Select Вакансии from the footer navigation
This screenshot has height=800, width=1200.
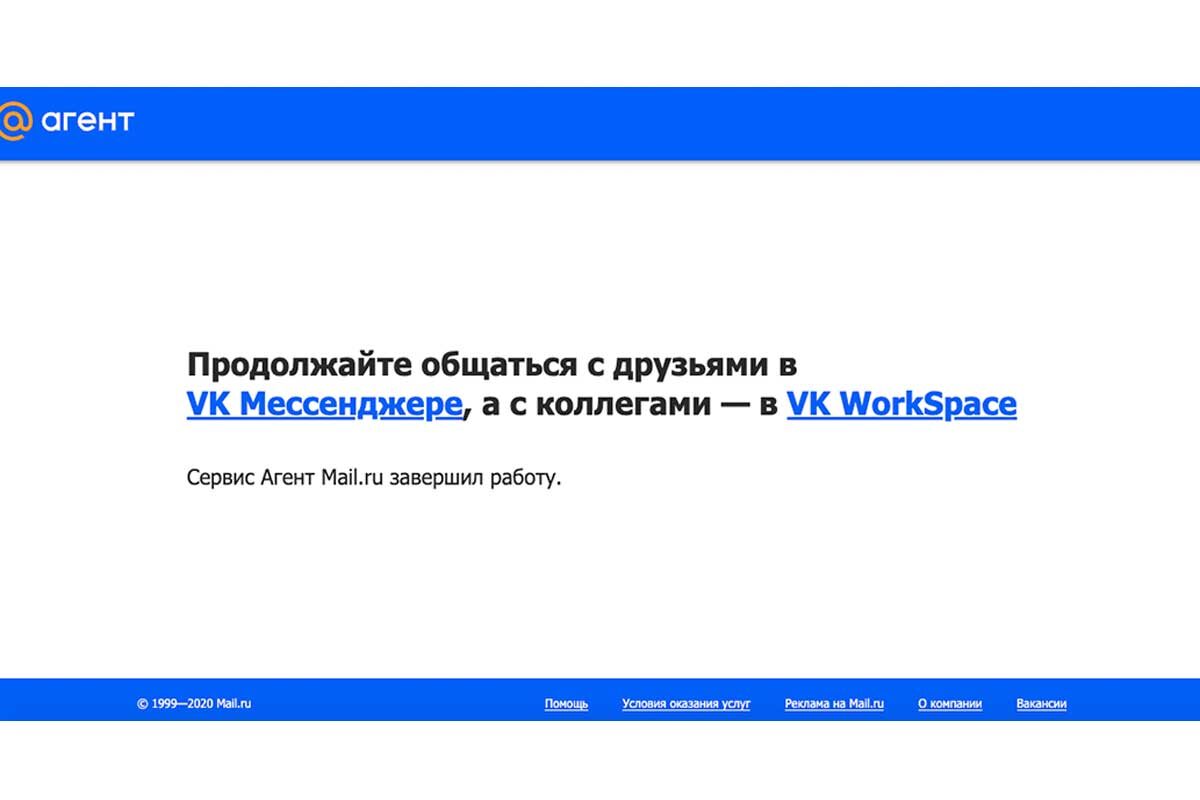(1040, 704)
